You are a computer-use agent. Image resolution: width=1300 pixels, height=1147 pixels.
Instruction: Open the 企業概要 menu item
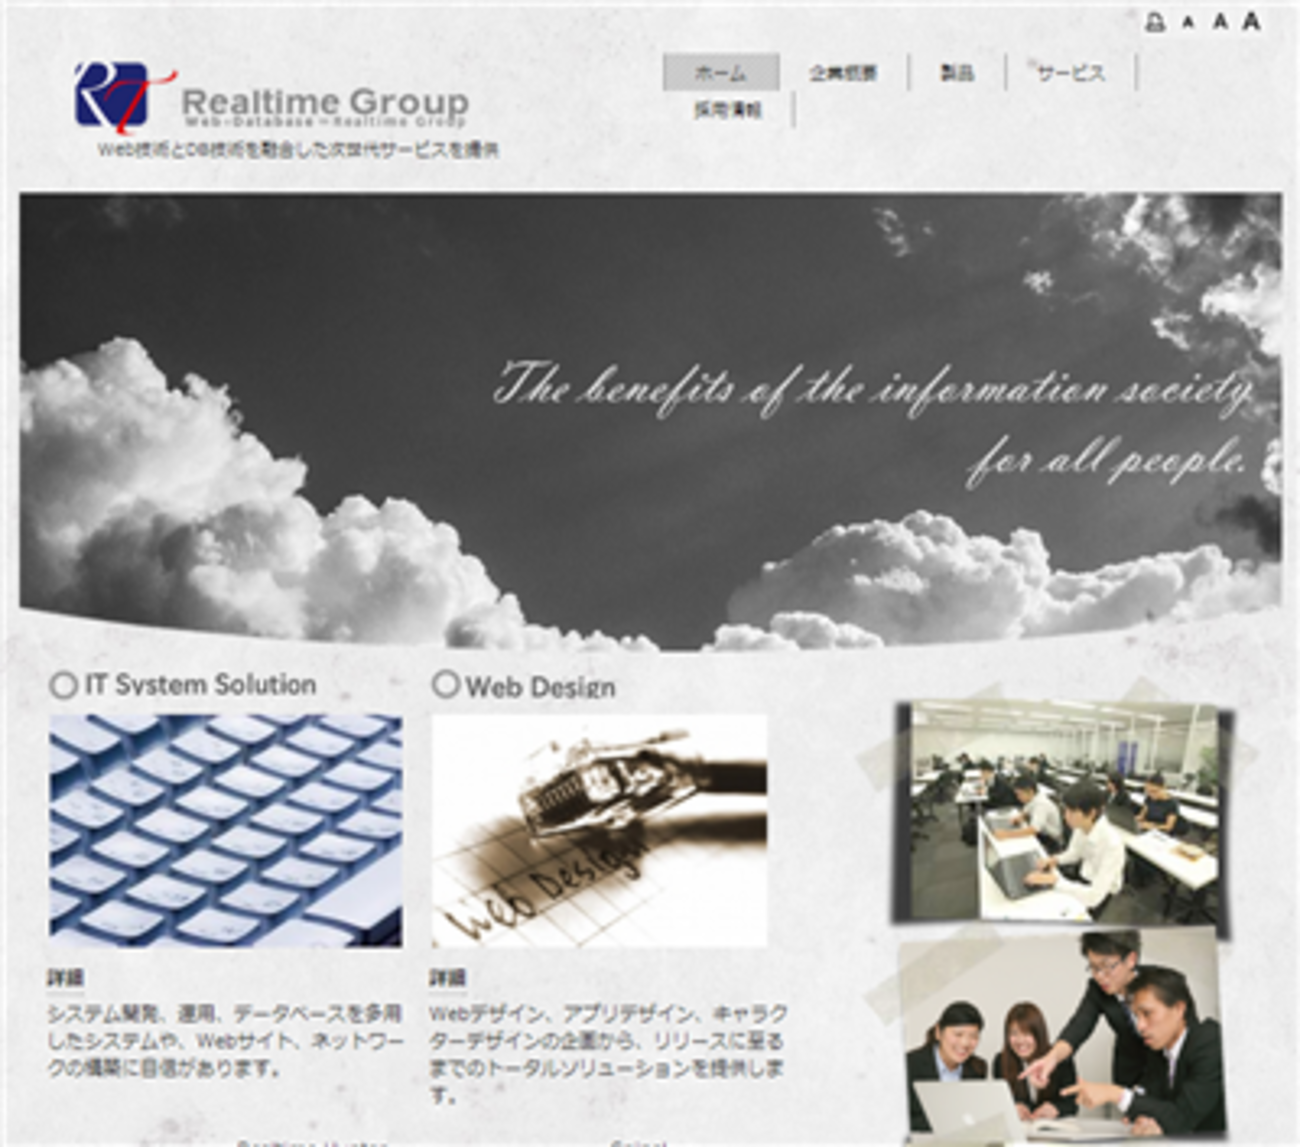point(843,72)
